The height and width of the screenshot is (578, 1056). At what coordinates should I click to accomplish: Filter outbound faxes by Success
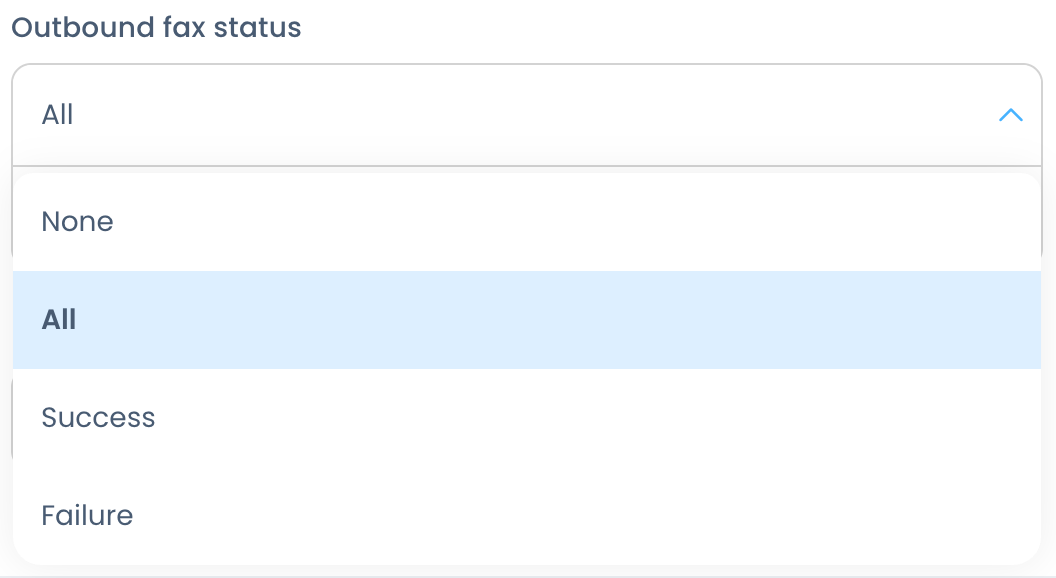pyautogui.click(x=98, y=418)
